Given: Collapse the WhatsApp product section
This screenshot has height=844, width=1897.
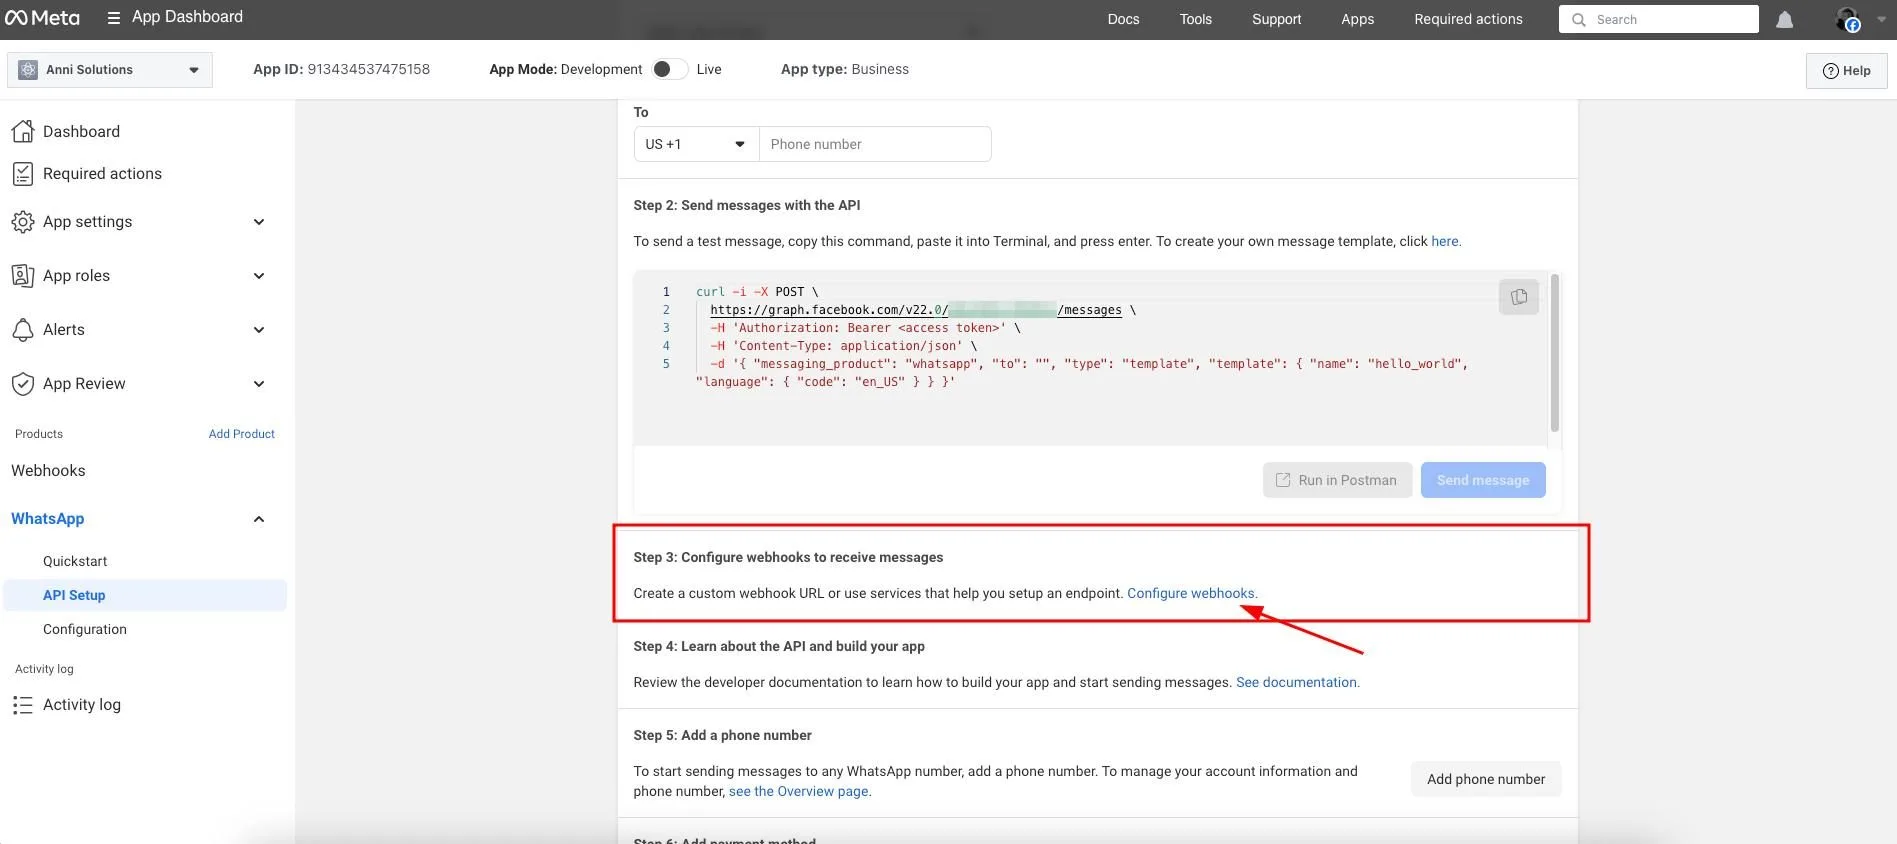Looking at the screenshot, I should pos(259,519).
